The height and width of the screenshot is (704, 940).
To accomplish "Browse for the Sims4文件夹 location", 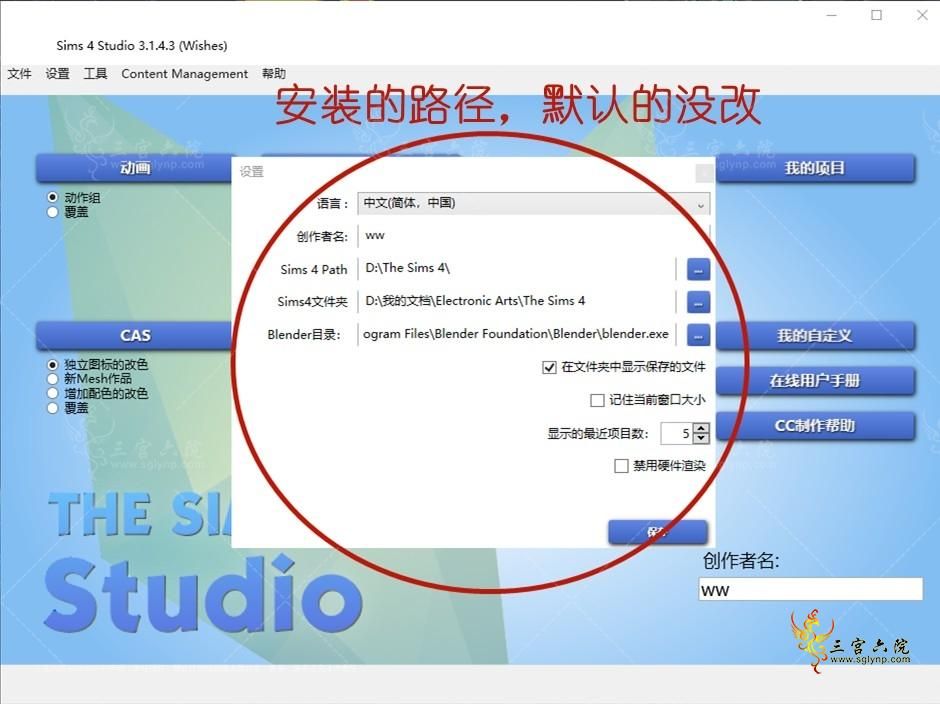I will pos(698,303).
